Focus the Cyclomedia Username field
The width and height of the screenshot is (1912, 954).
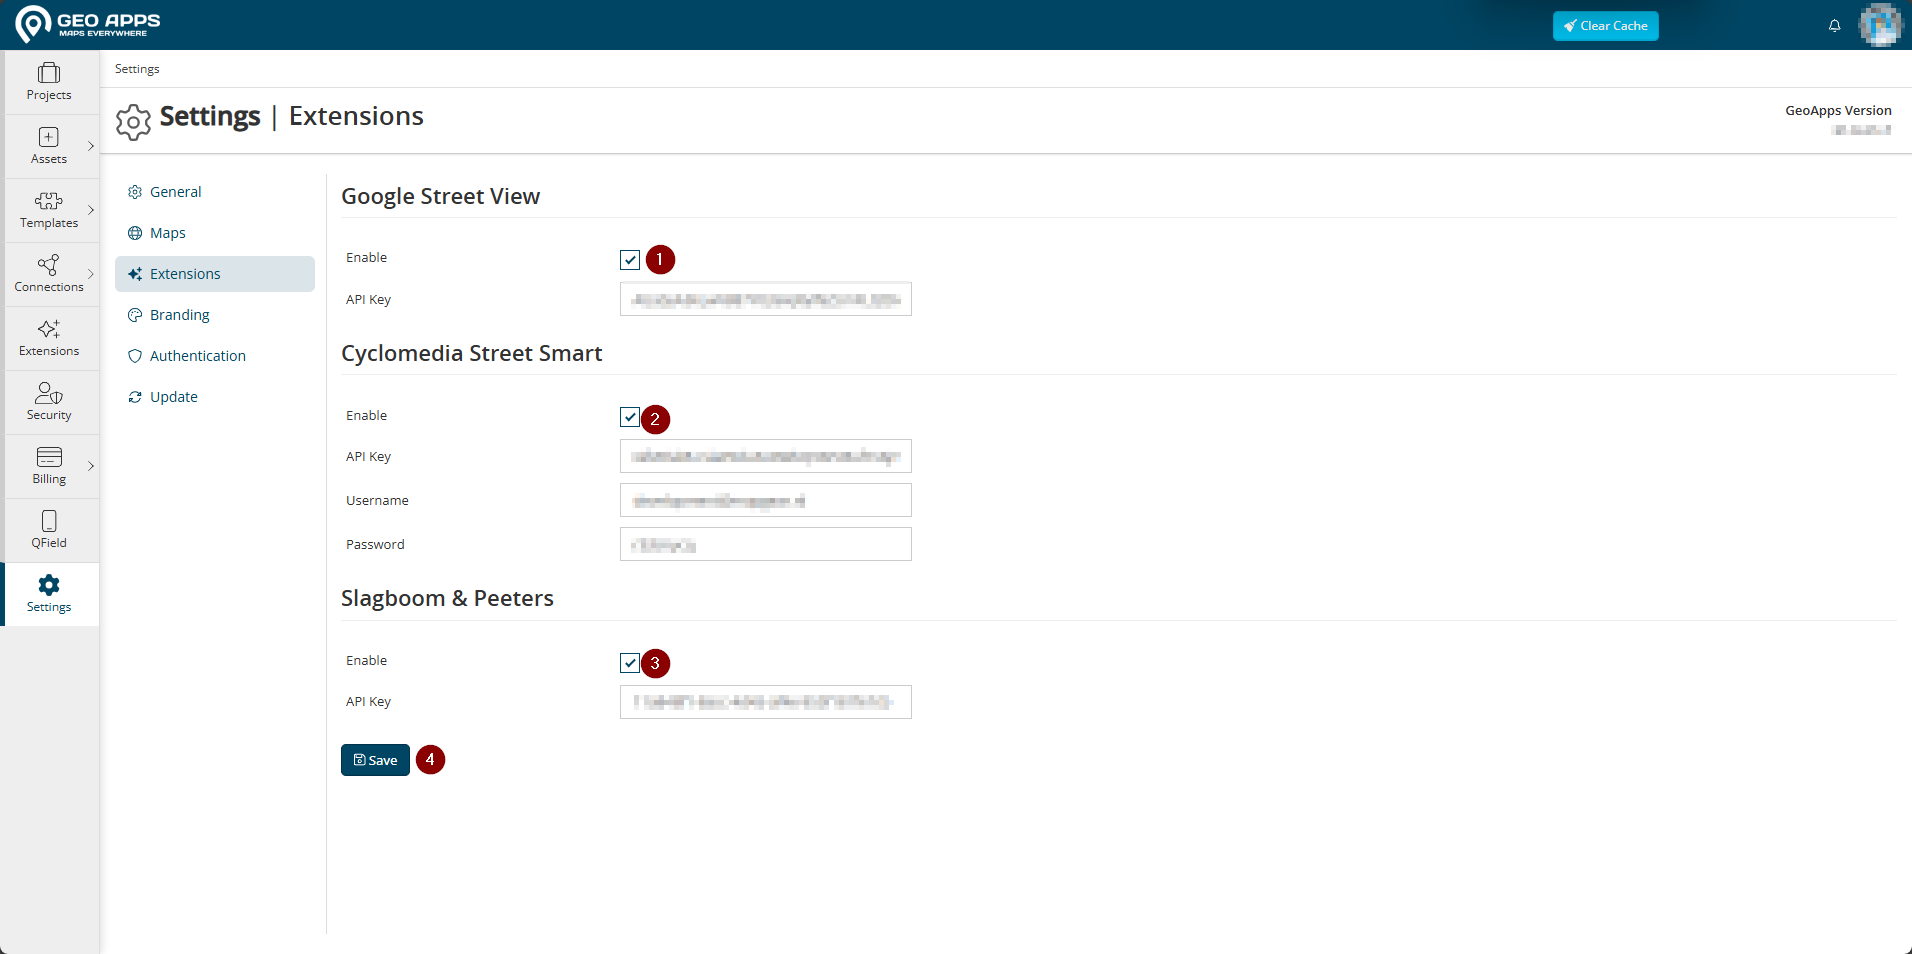coord(766,500)
